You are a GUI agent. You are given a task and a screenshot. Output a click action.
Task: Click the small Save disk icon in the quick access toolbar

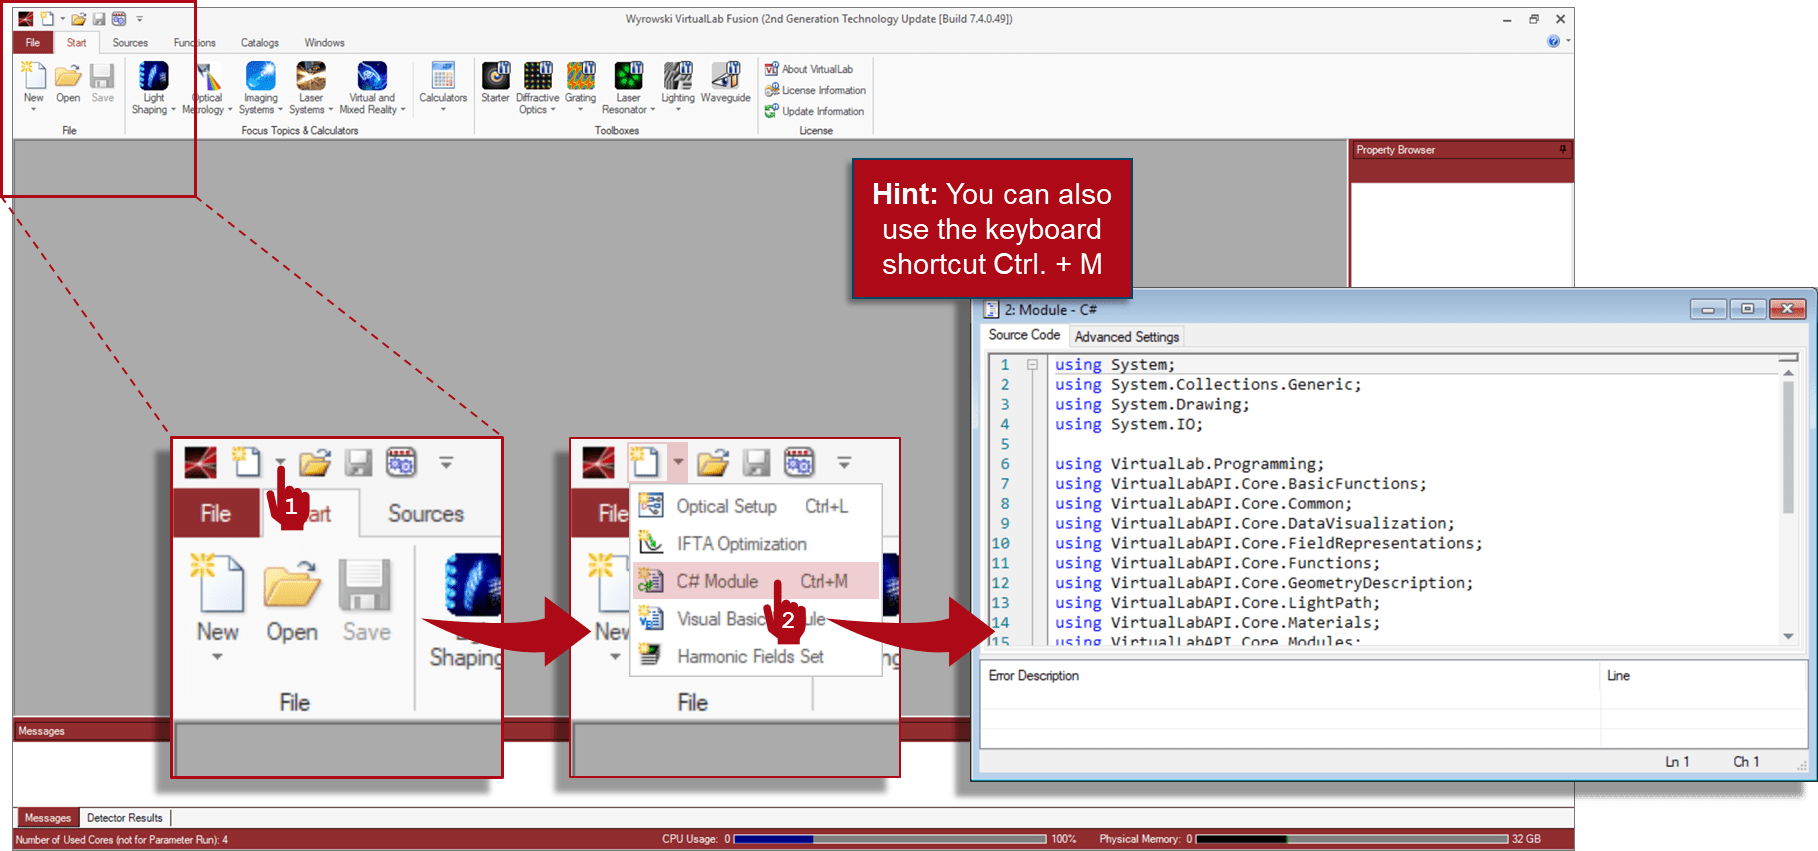pos(99,19)
